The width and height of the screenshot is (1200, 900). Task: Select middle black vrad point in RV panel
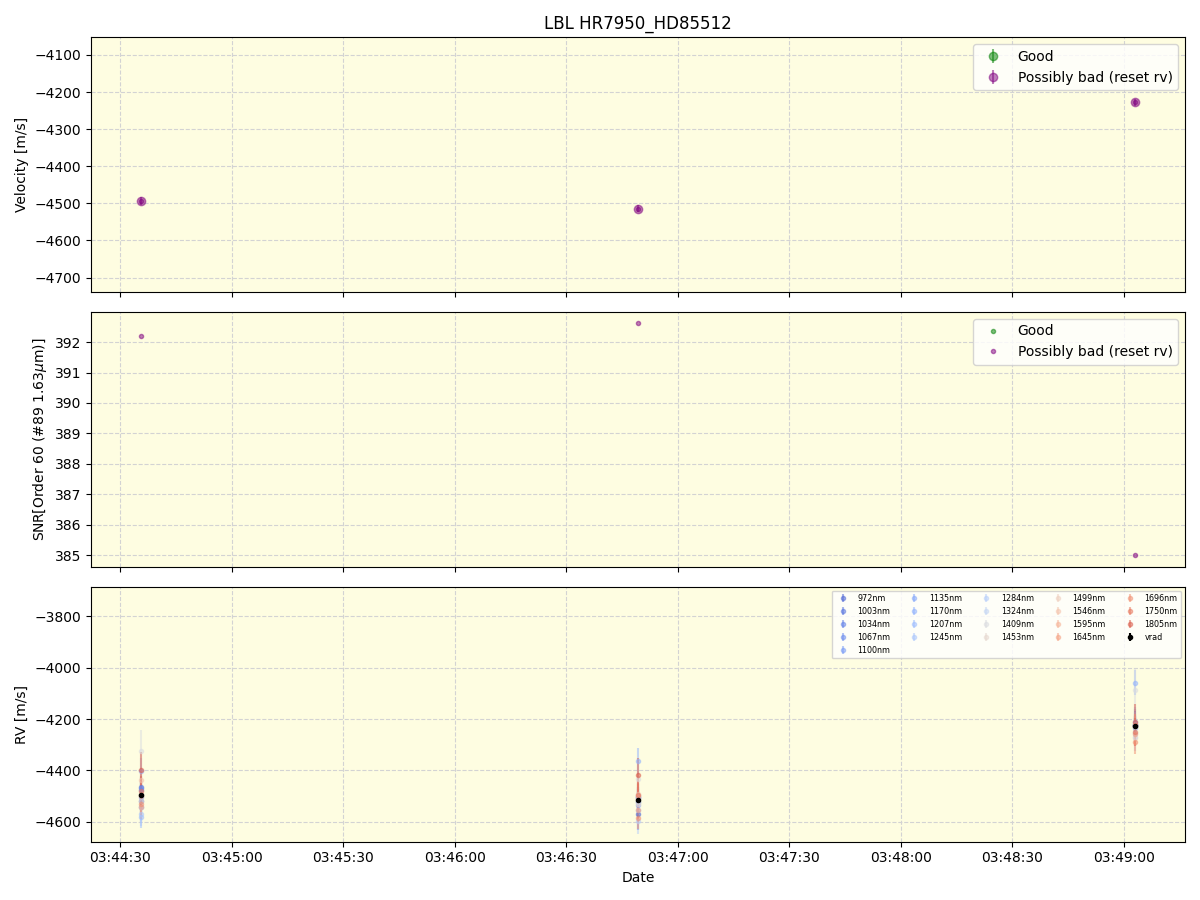click(x=638, y=800)
